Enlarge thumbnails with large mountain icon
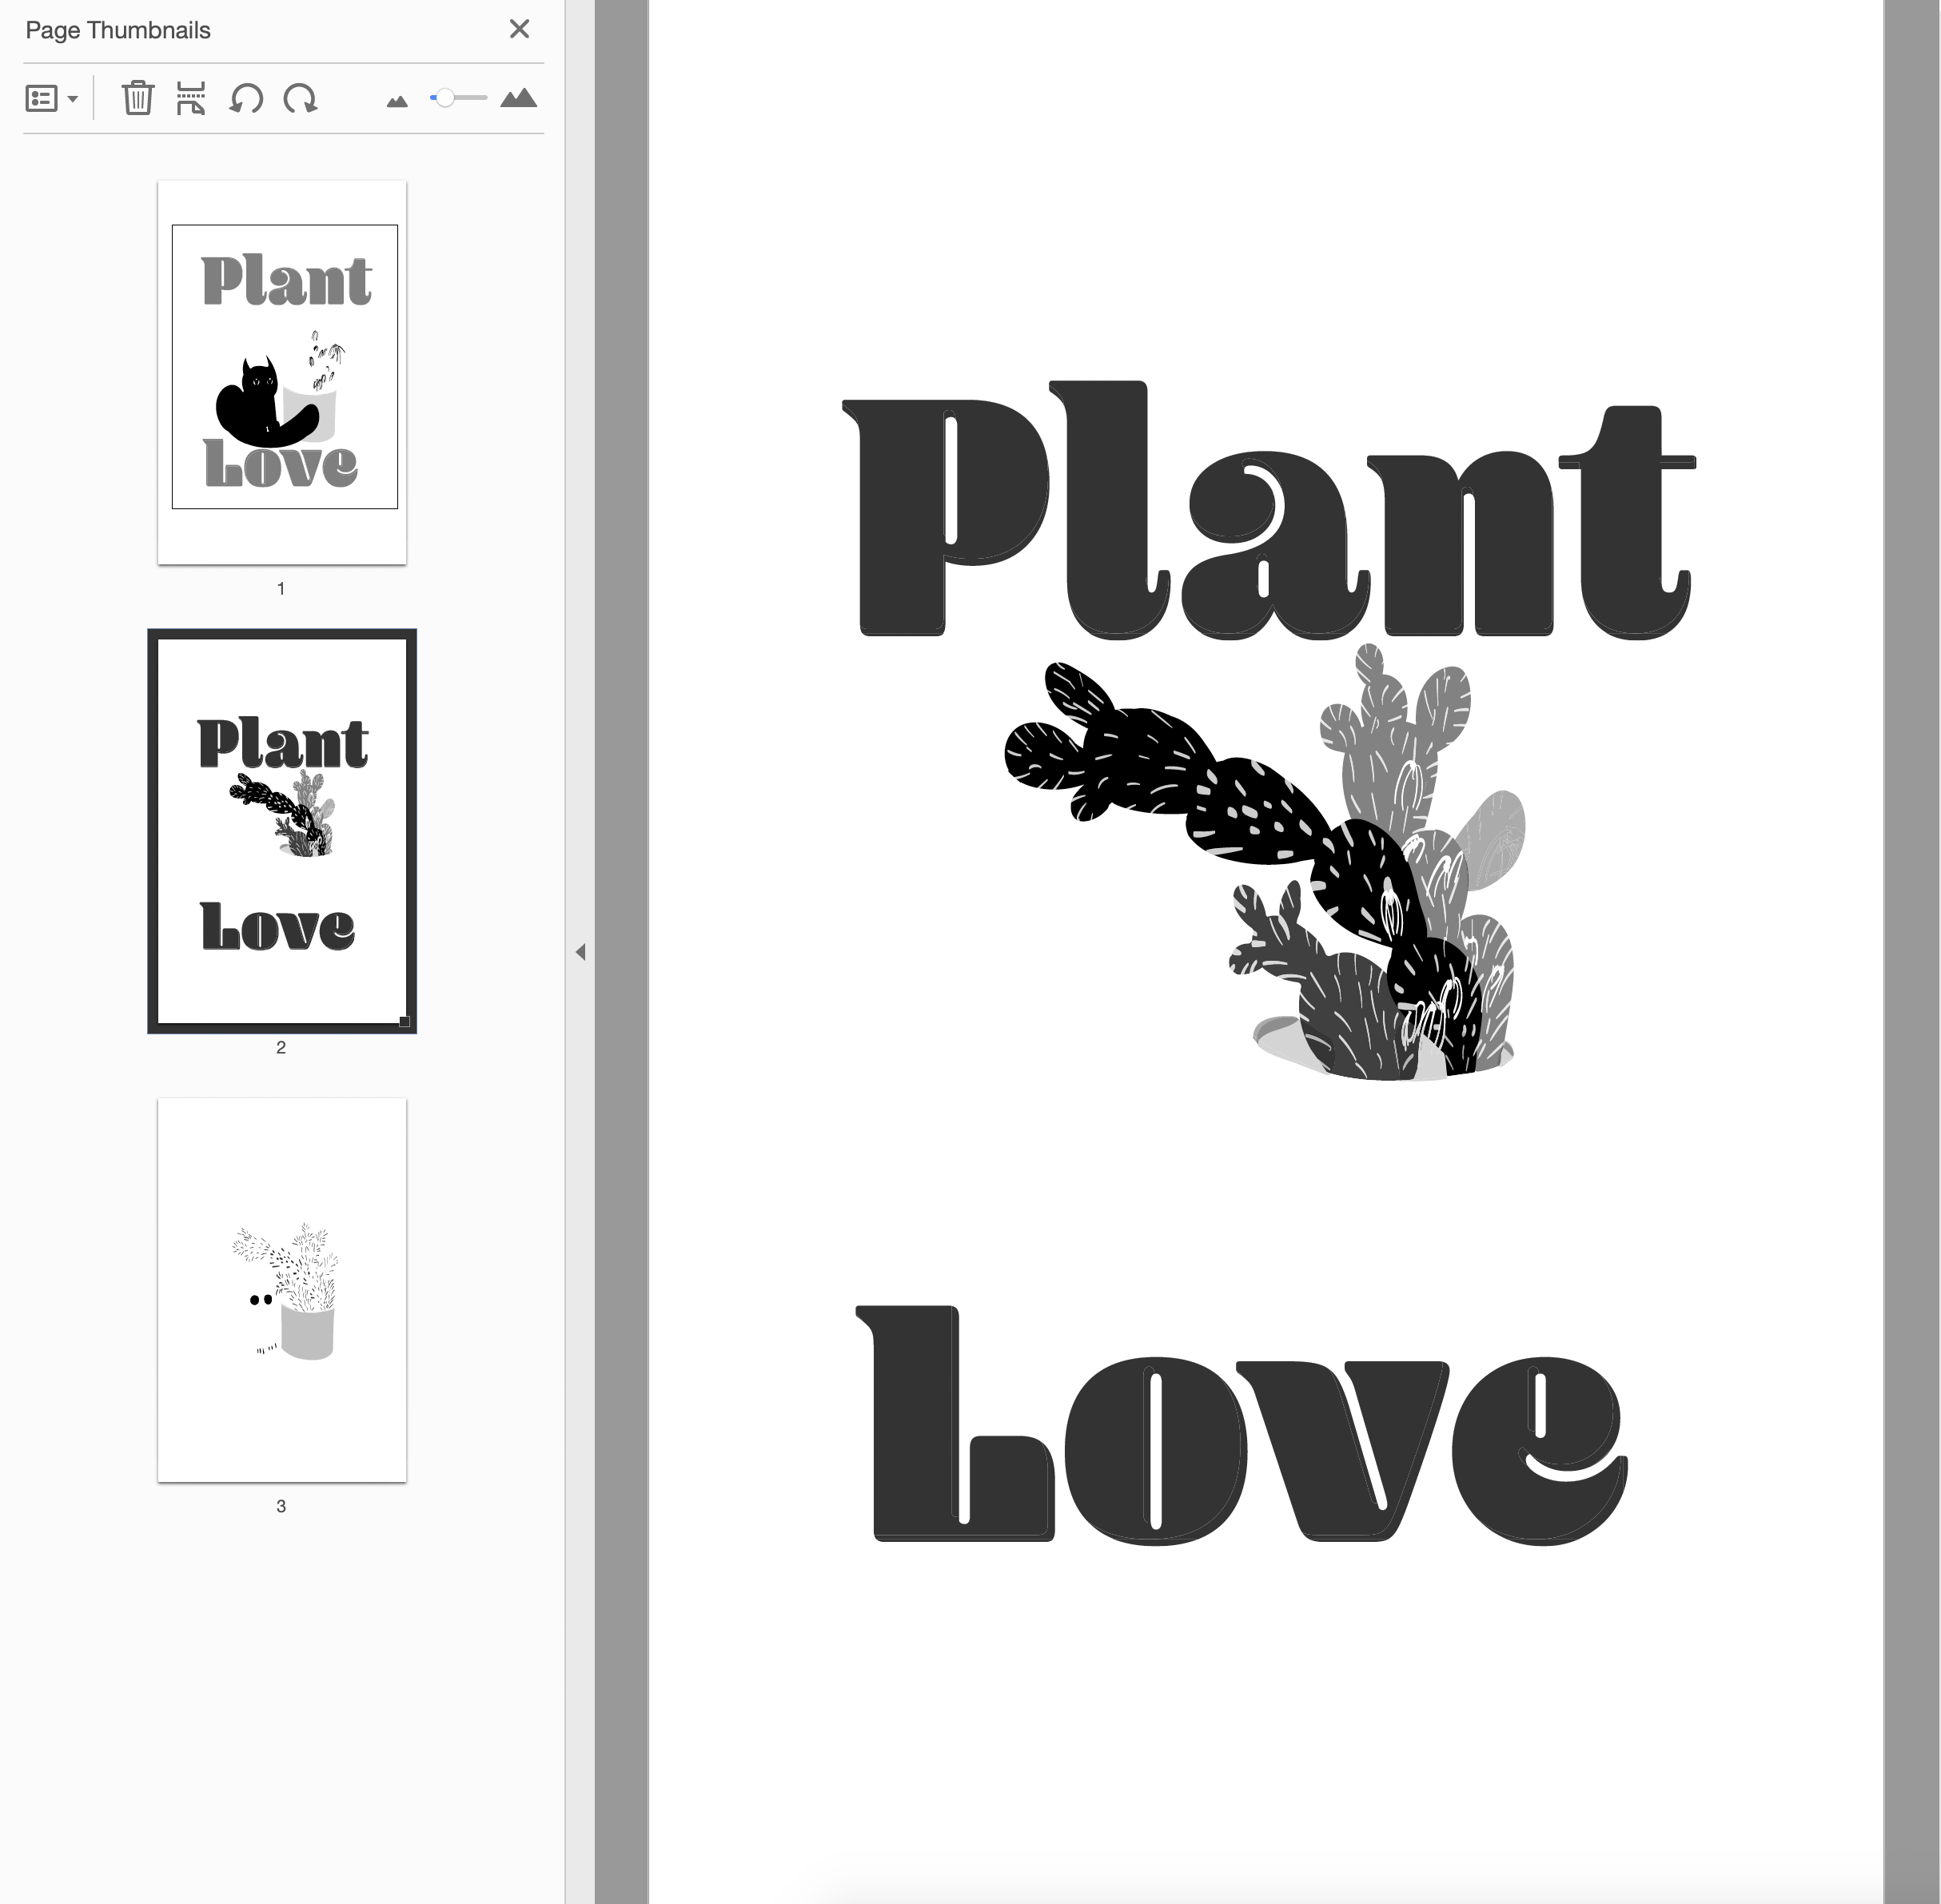 click(x=518, y=98)
